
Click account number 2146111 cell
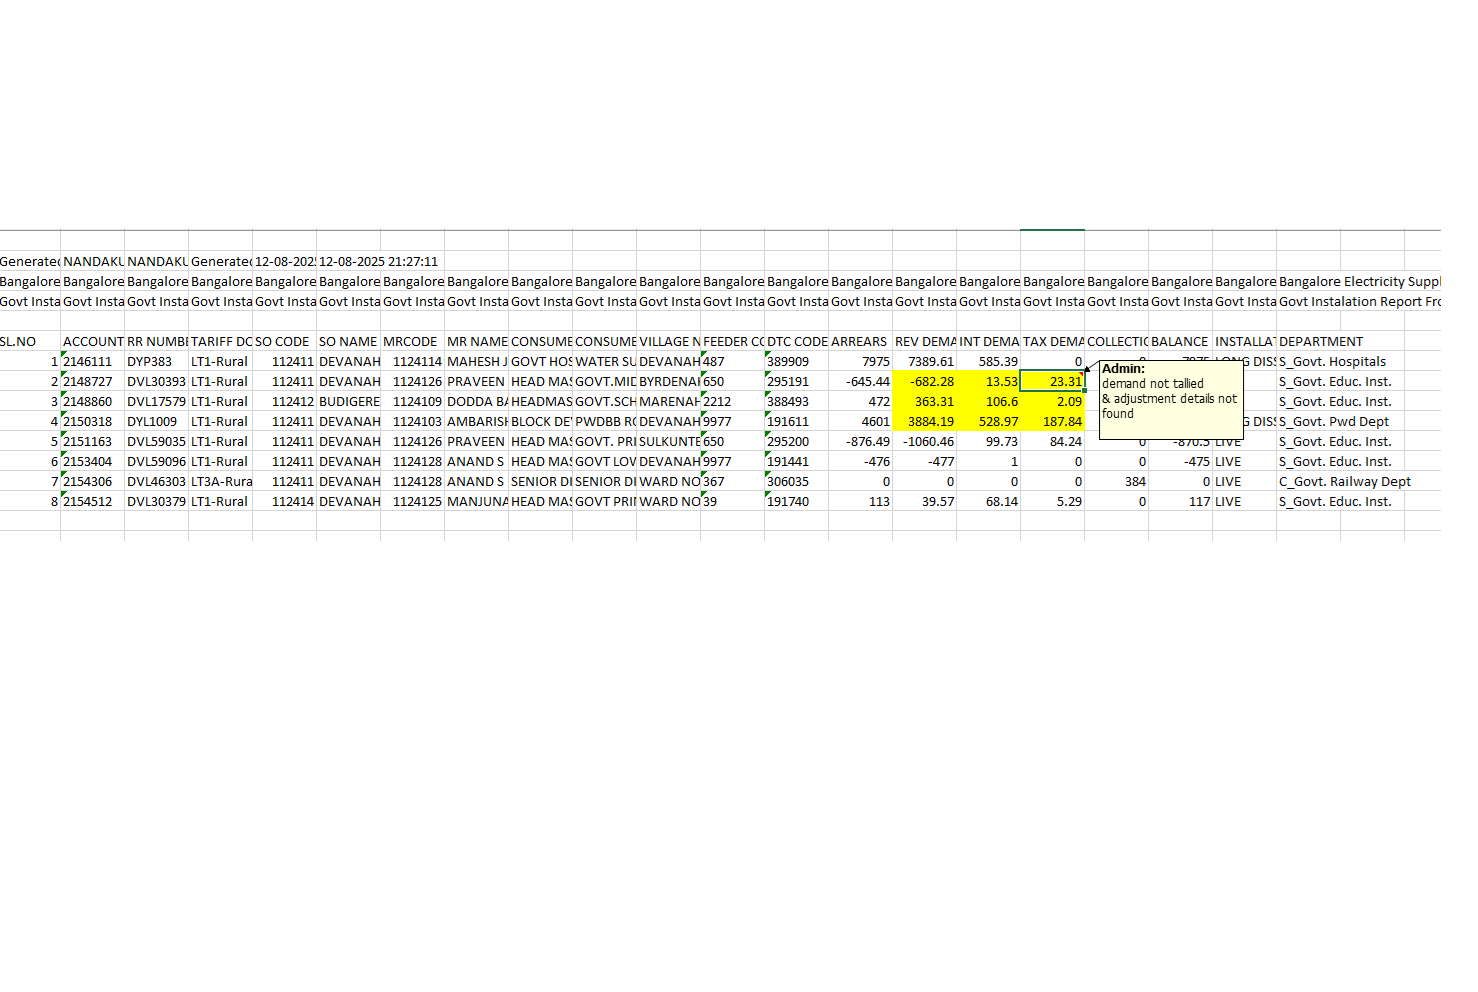coord(92,361)
